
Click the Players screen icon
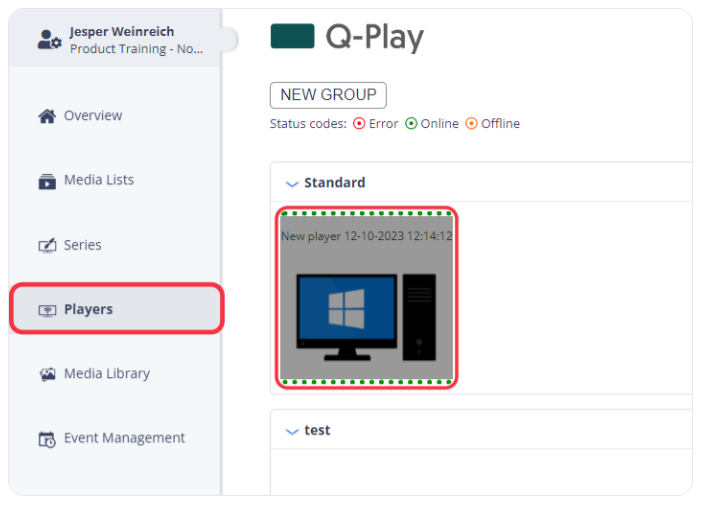47,310
